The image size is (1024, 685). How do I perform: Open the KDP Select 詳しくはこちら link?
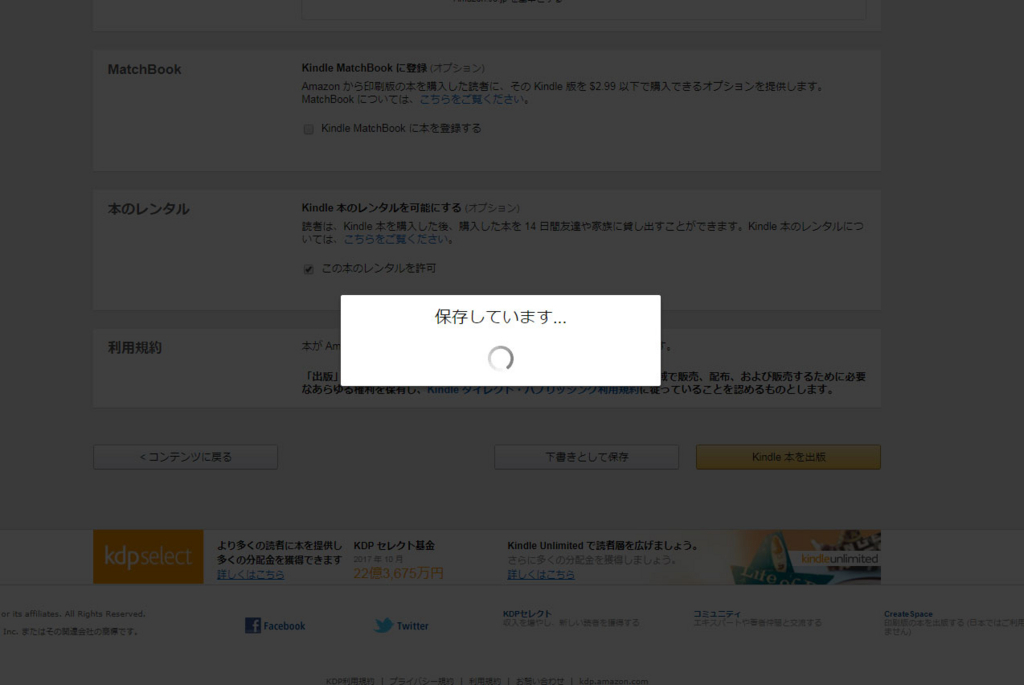(x=251, y=575)
